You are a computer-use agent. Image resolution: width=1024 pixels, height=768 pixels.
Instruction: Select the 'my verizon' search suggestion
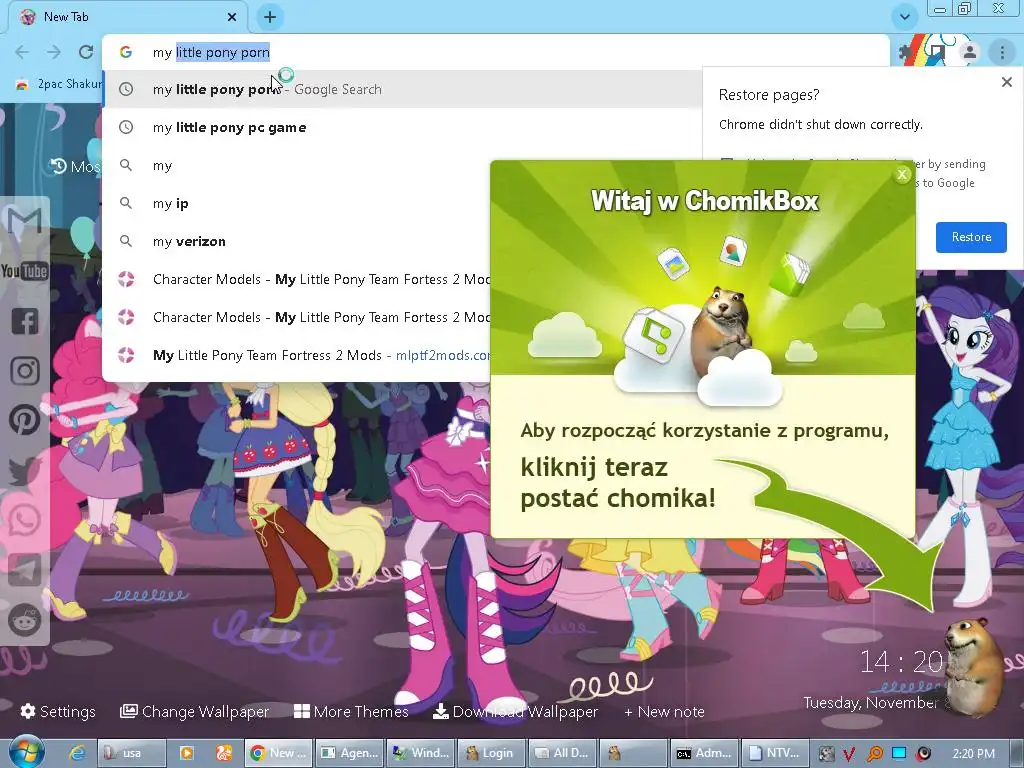coord(297,241)
